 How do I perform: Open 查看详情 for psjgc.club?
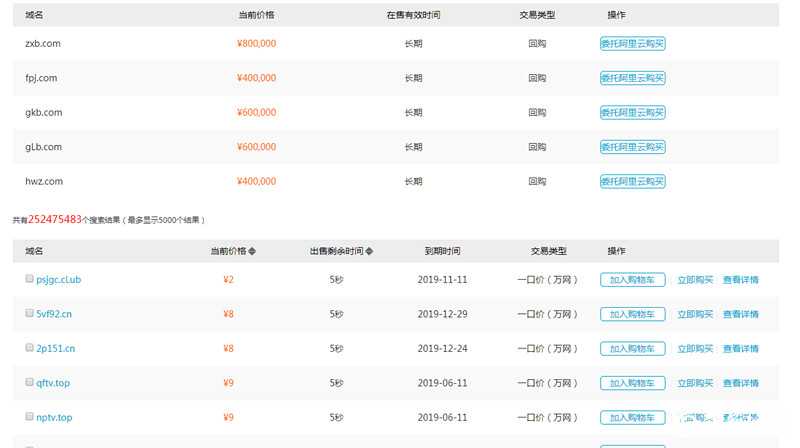741,280
